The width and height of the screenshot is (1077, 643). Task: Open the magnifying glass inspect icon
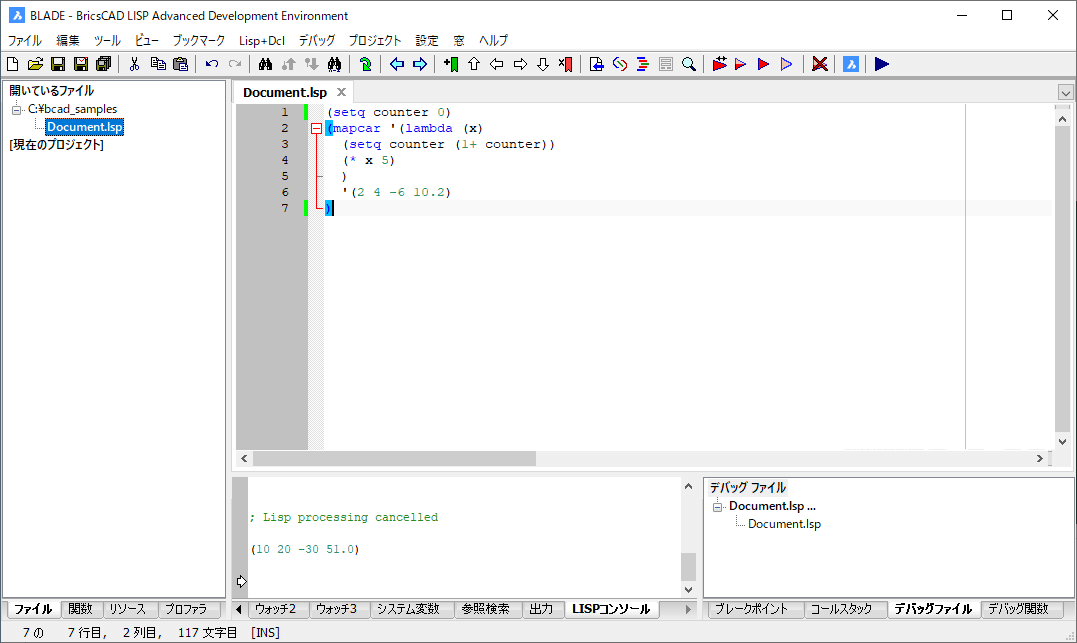pos(689,64)
